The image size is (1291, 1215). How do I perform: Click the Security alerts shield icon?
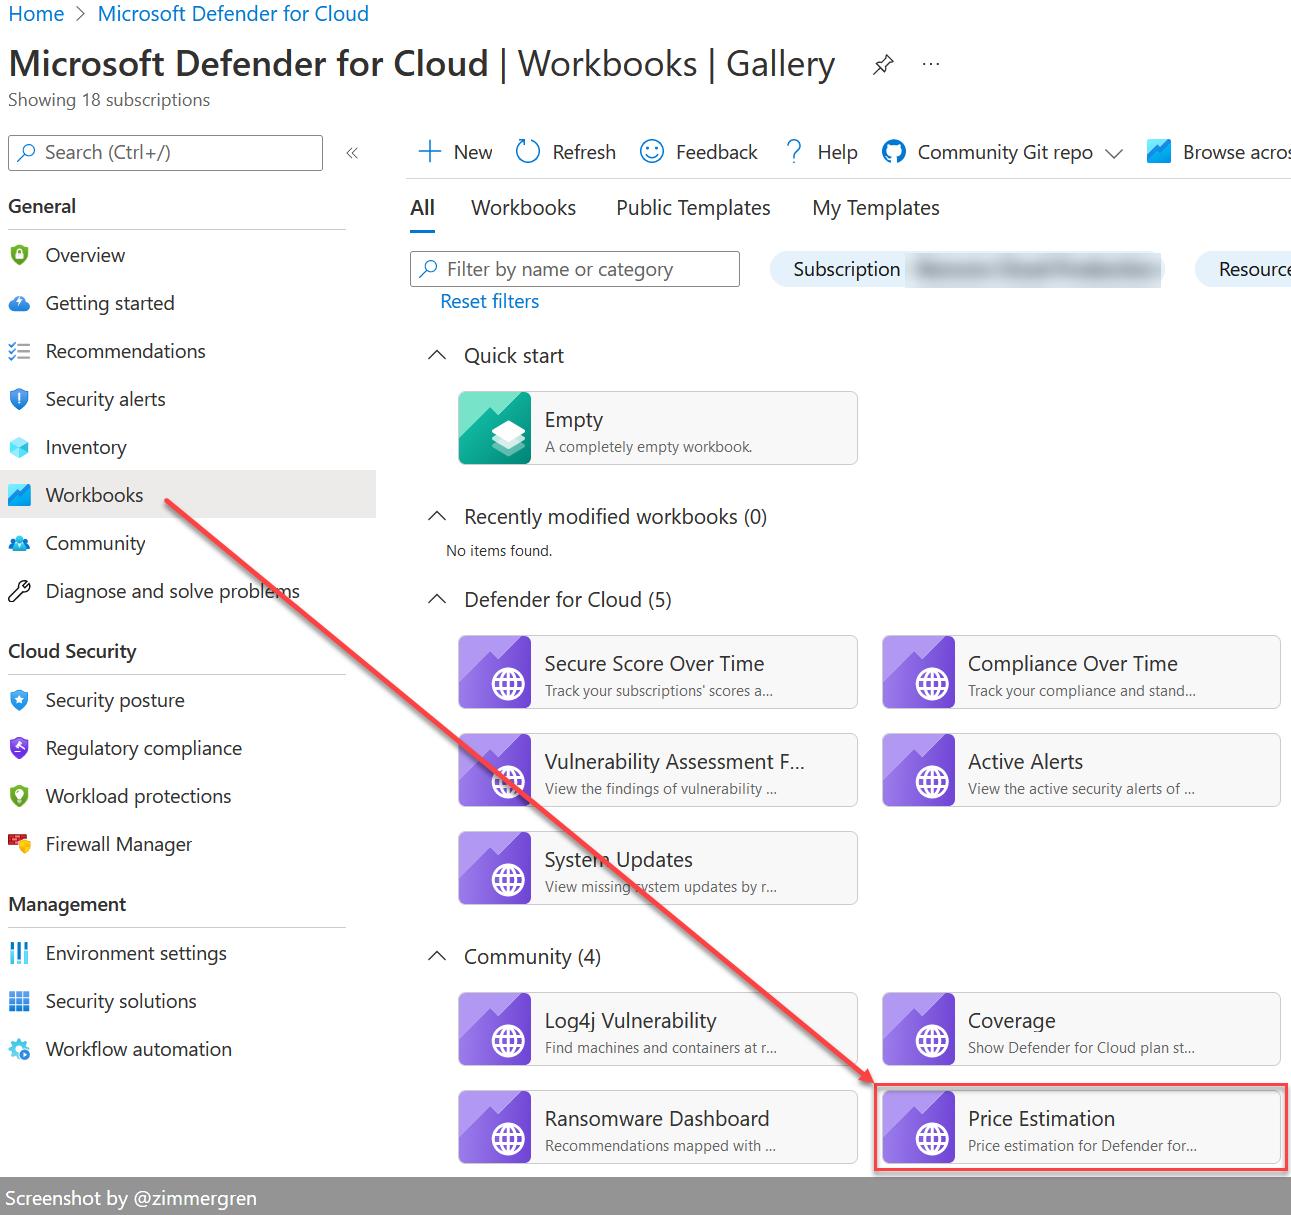[19, 399]
